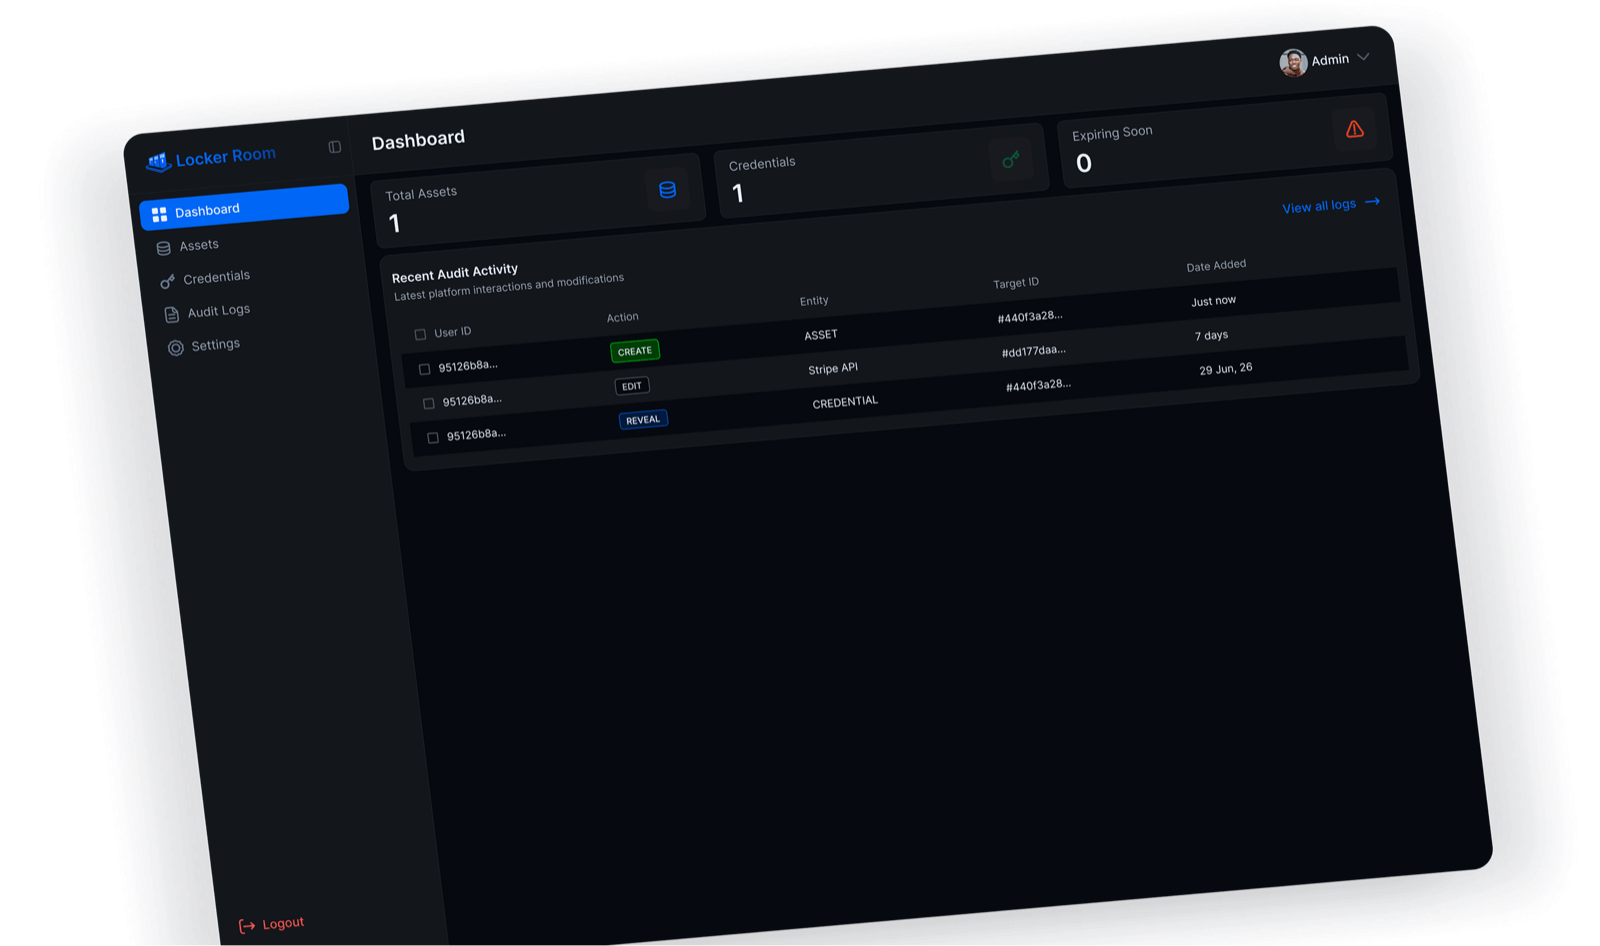Check the box in the CREATE row
This screenshot has height=946, width=1600.
coord(424,369)
